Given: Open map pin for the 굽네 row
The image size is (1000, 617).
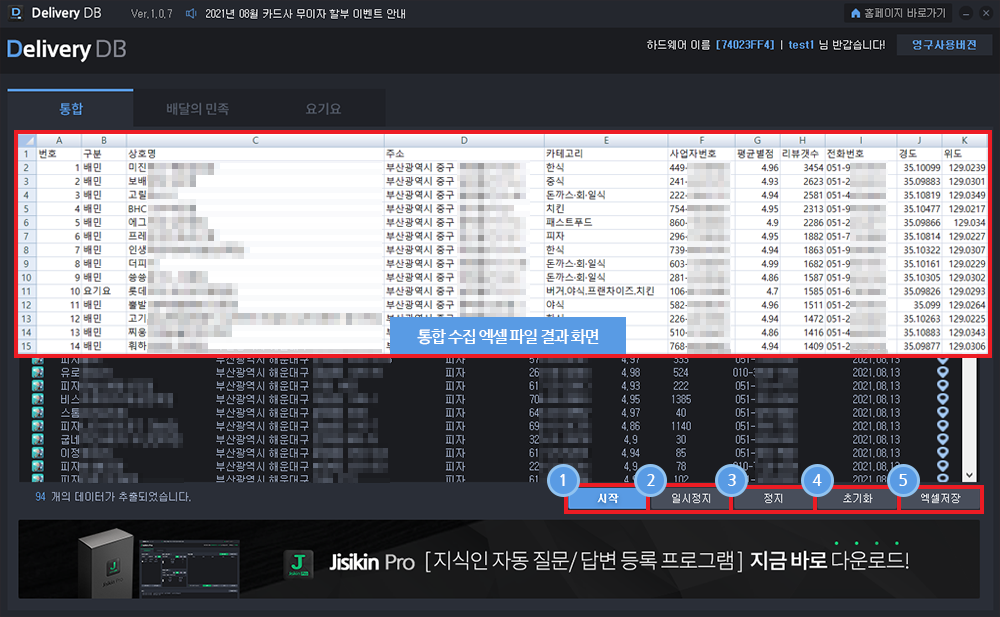Looking at the screenshot, I should click(x=943, y=439).
